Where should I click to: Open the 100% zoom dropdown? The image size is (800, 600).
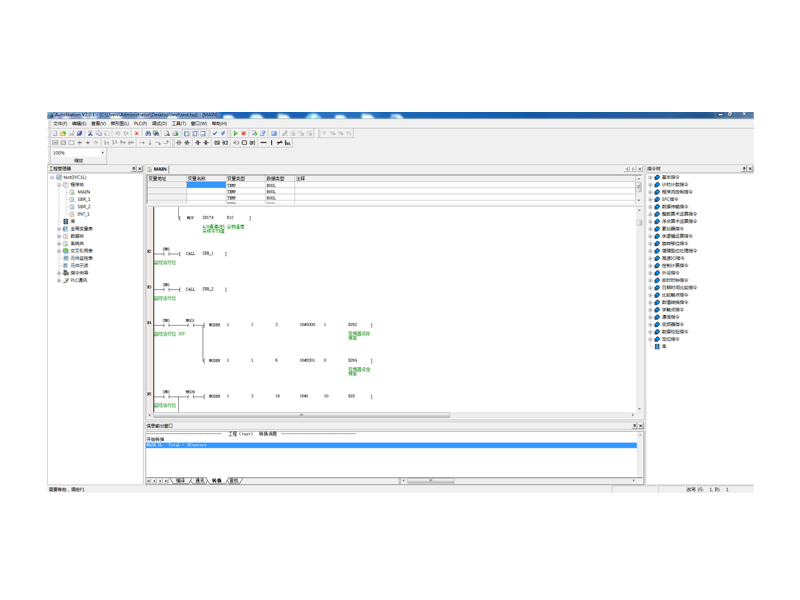pyautogui.click(x=102, y=153)
